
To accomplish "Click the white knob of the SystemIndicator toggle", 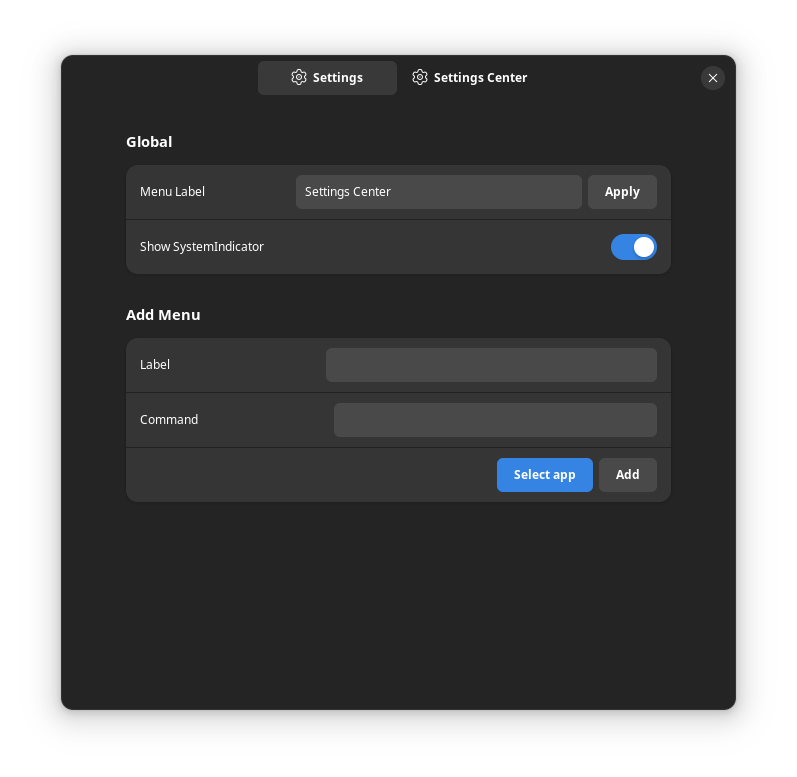I will pos(644,247).
